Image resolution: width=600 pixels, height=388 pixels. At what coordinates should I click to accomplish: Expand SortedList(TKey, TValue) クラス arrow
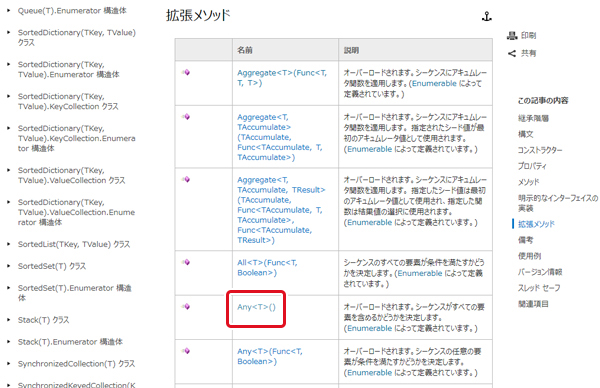coord(8,244)
